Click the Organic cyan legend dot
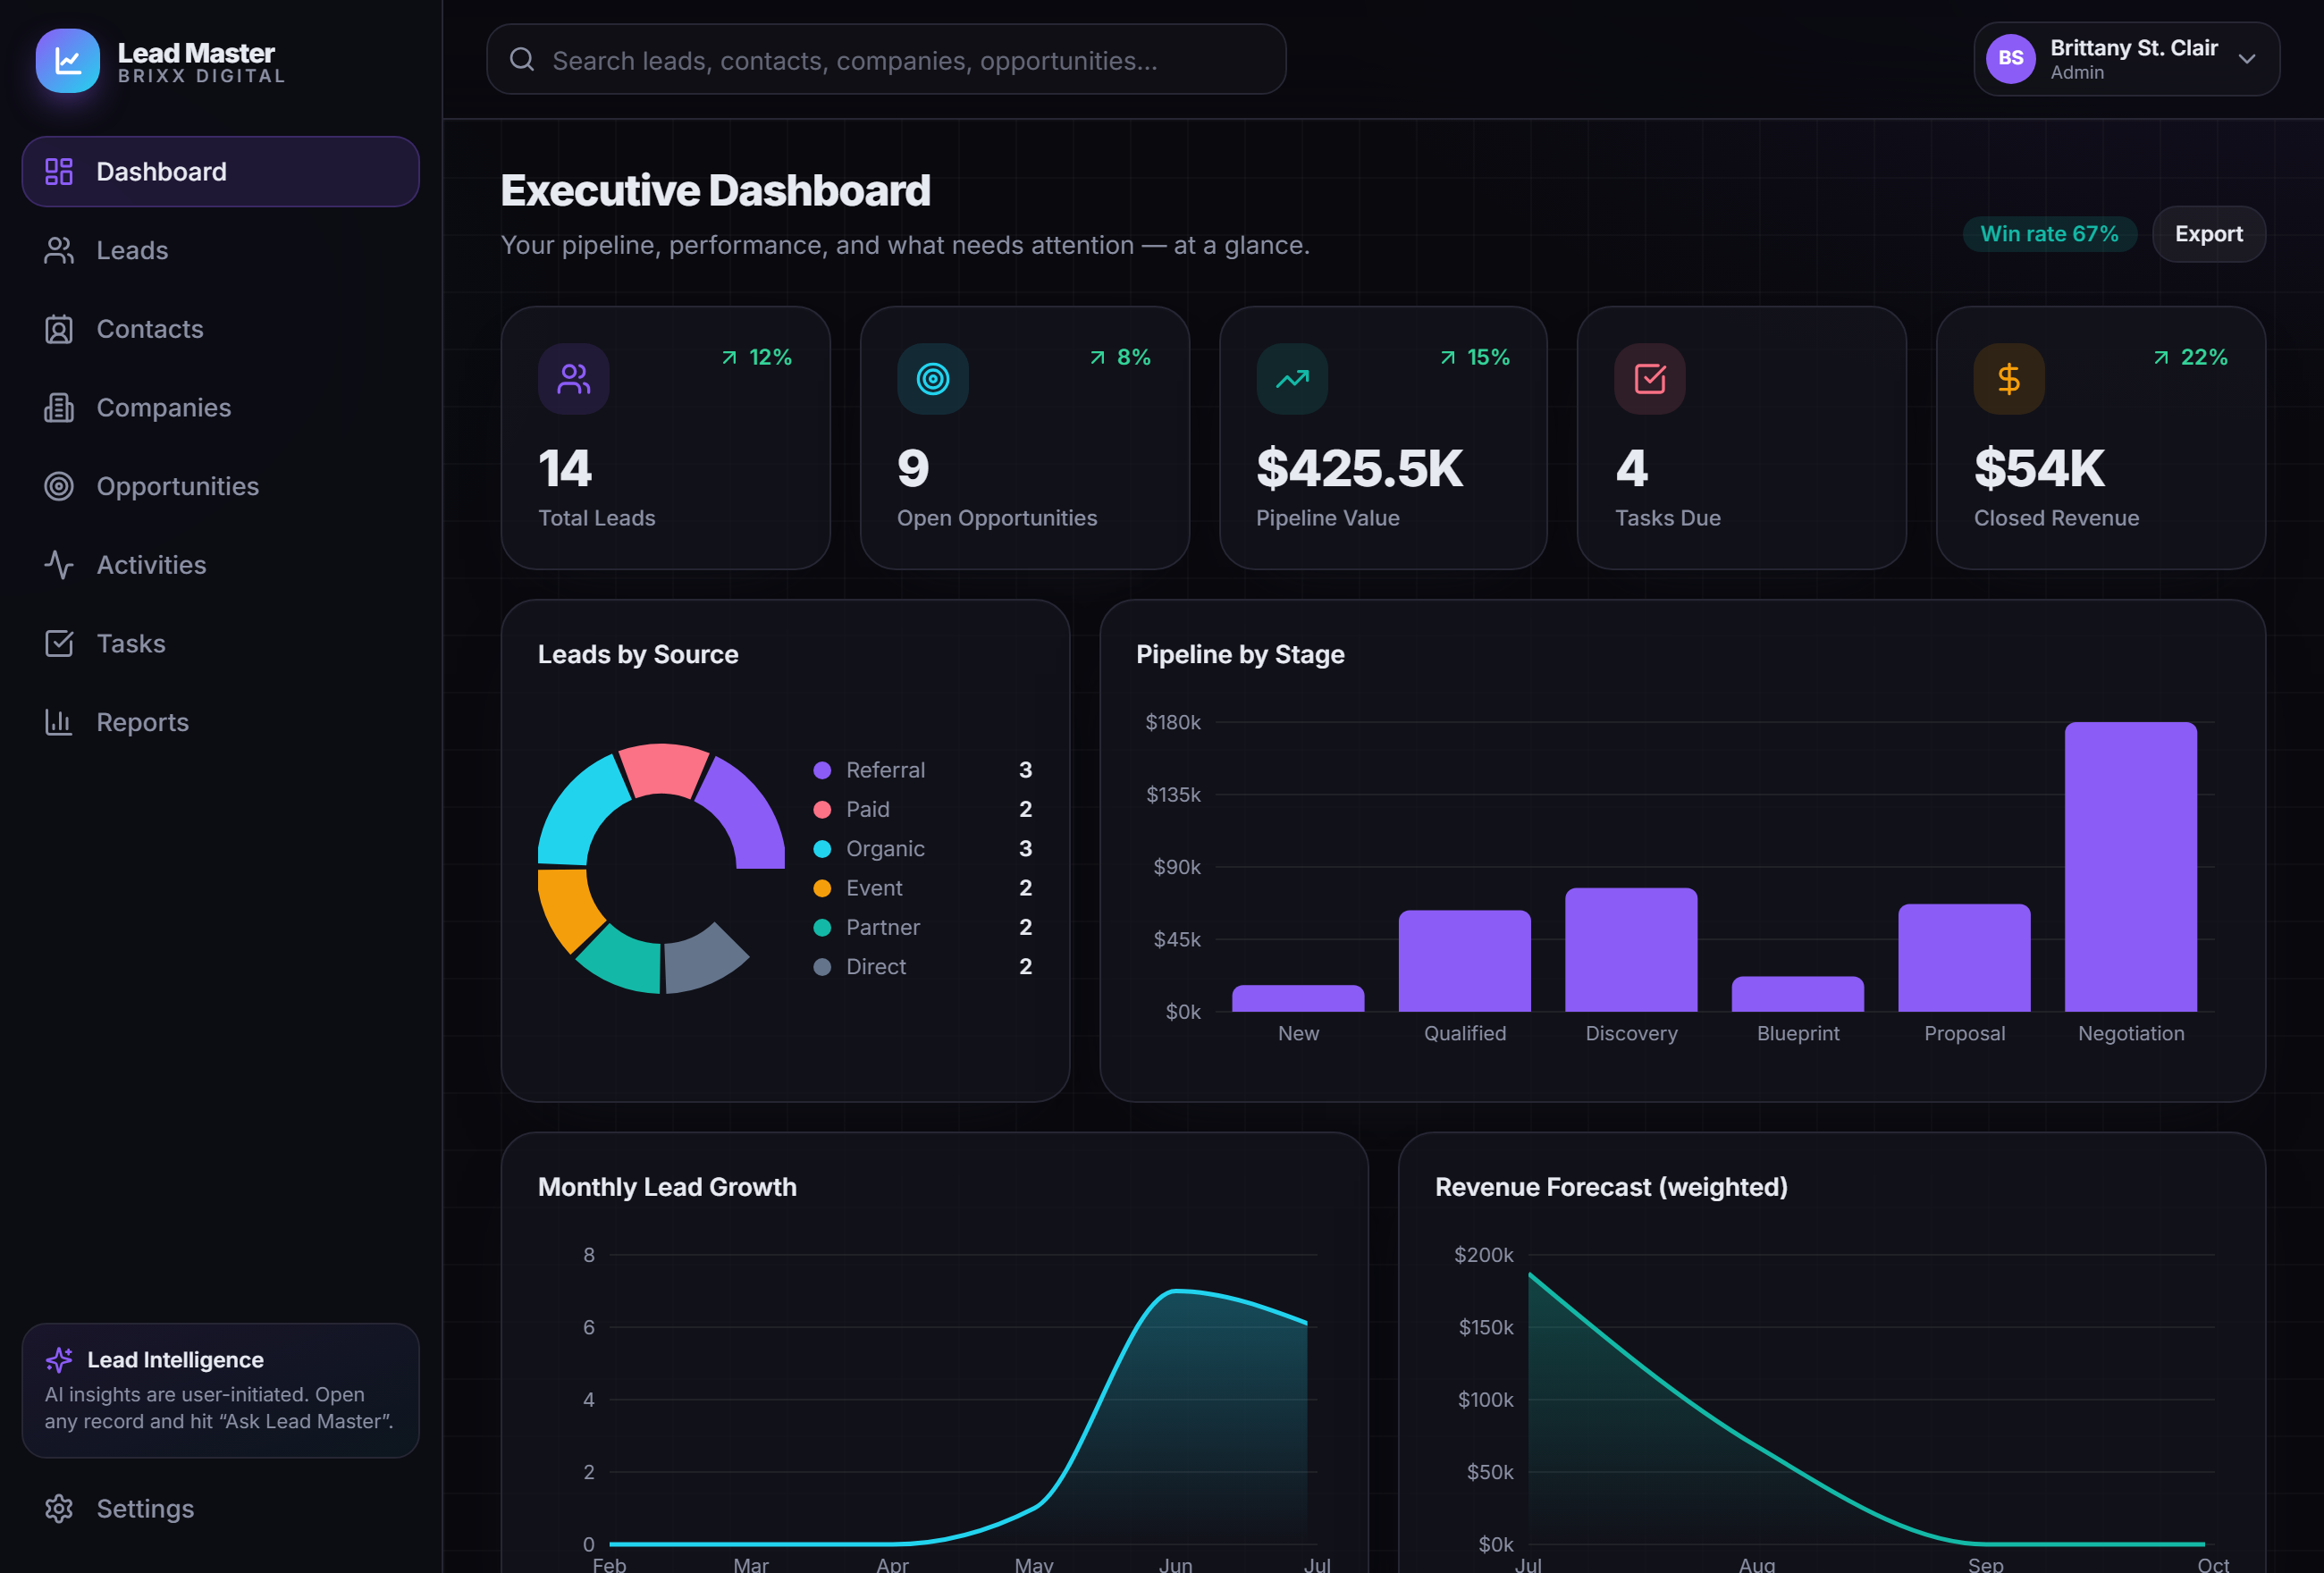 822,849
